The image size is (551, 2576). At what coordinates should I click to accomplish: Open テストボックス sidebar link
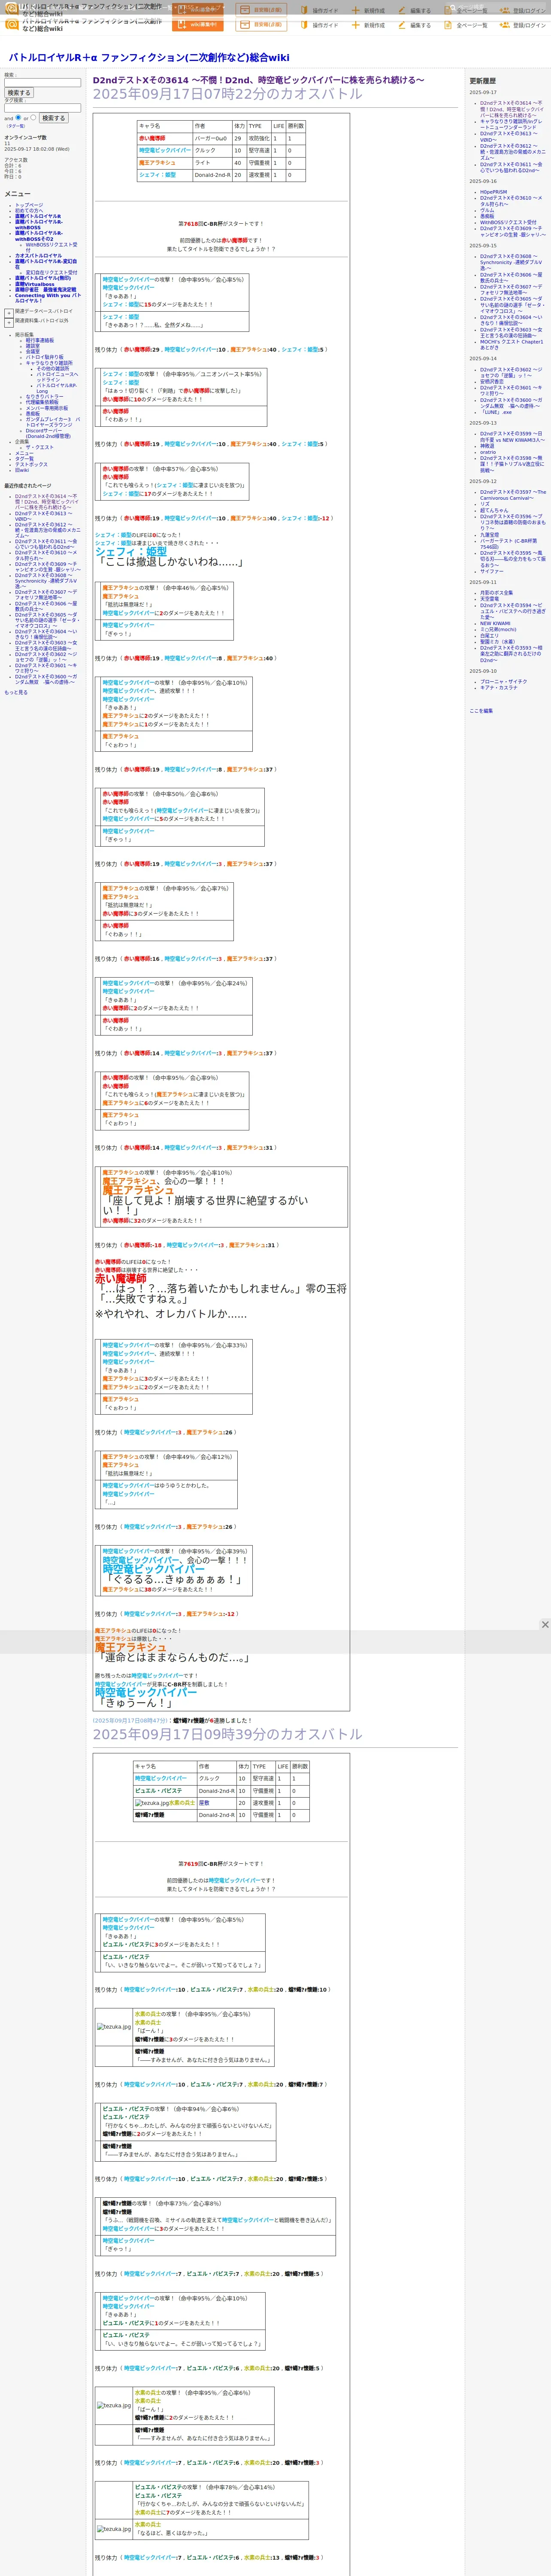[x=31, y=465]
